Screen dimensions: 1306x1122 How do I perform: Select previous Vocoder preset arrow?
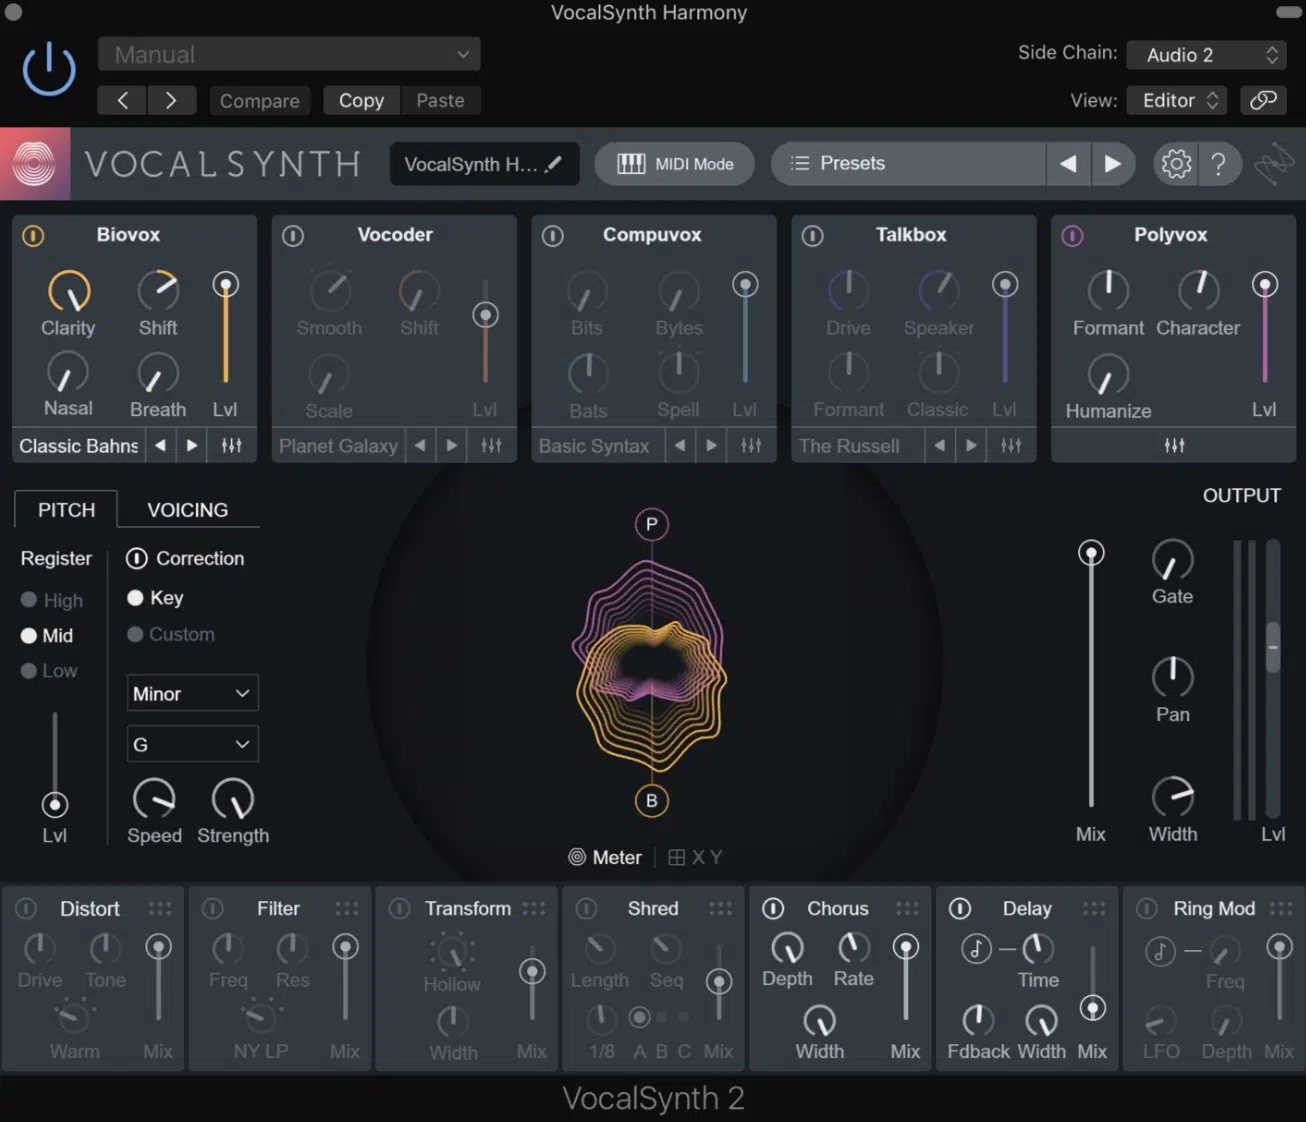pyautogui.click(x=420, y=446)
